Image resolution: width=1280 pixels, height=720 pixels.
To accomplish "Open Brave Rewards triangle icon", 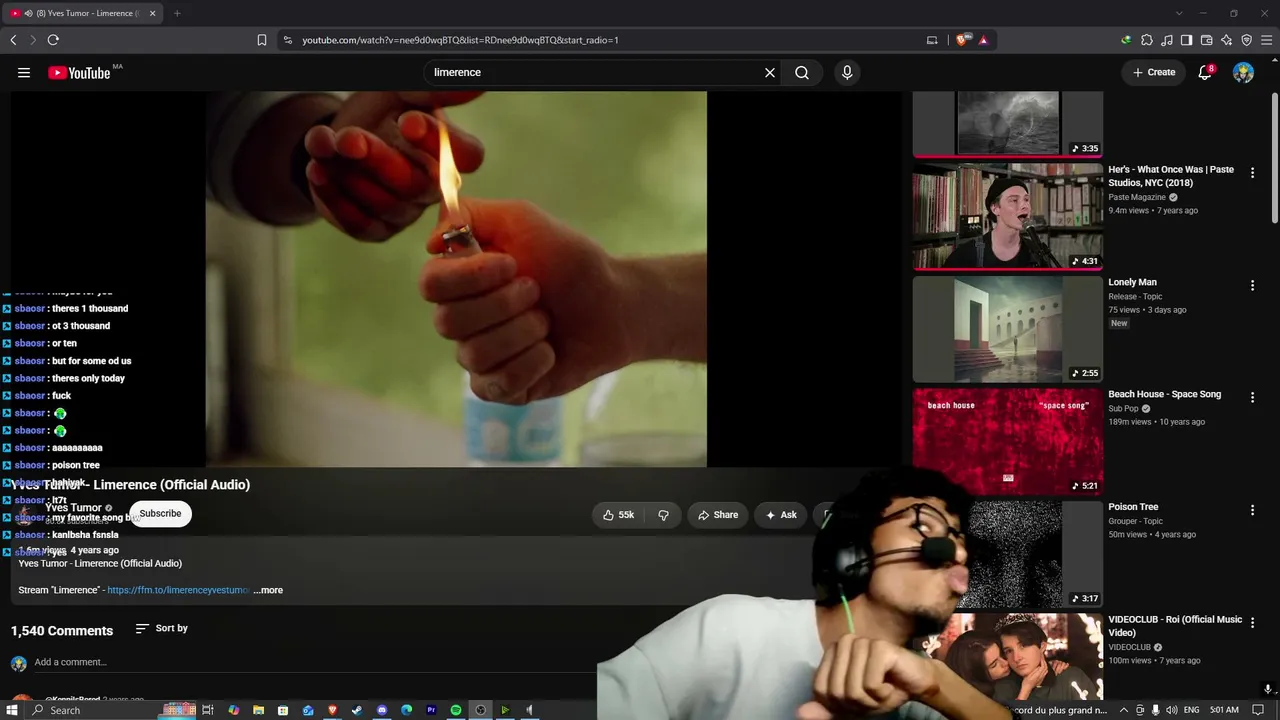I will click(983, 40).
